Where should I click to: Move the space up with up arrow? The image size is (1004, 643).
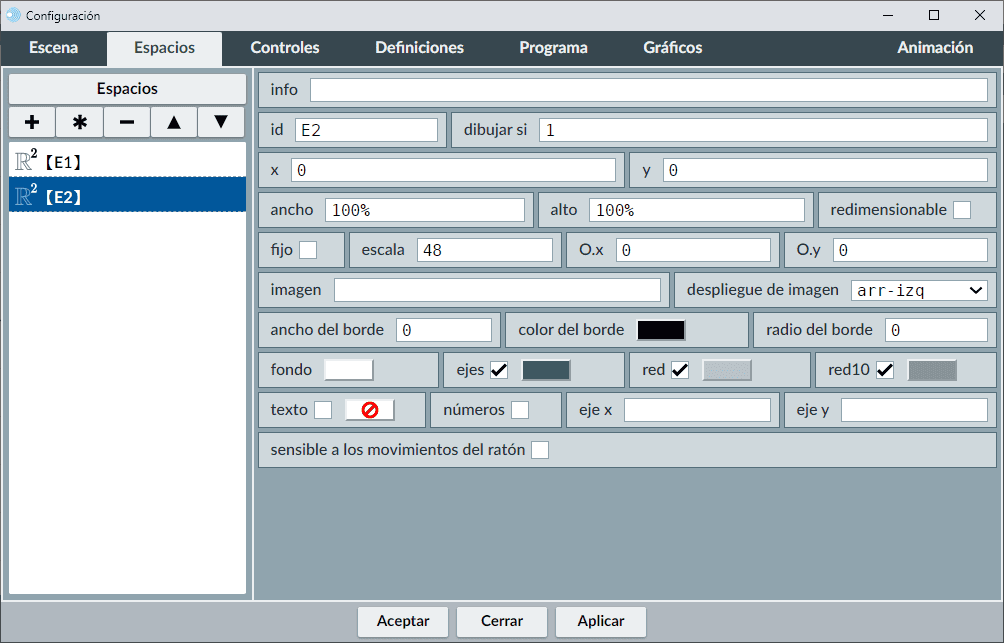coord(174,122)
